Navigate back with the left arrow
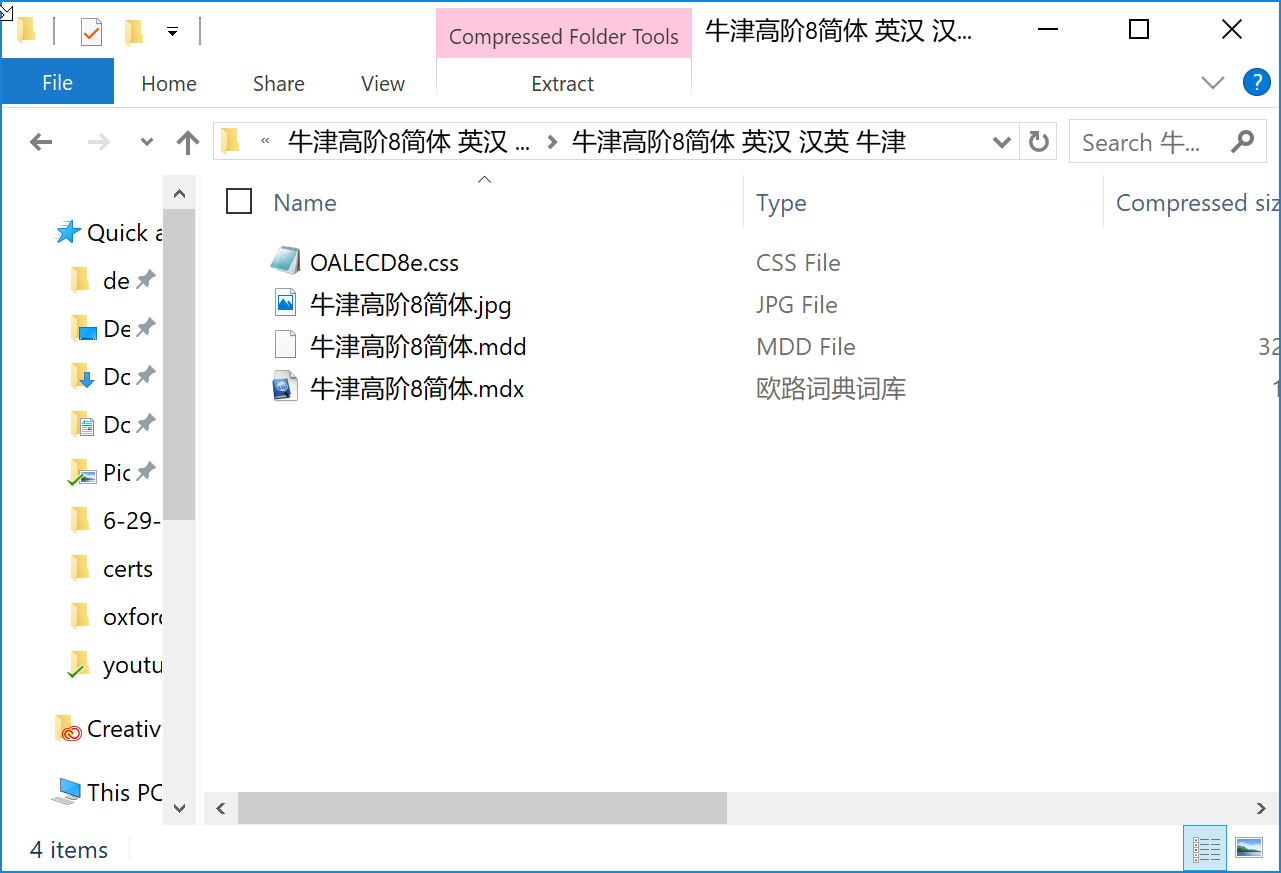Screen dimensions: 1281x873 click(x=41, y=142)
